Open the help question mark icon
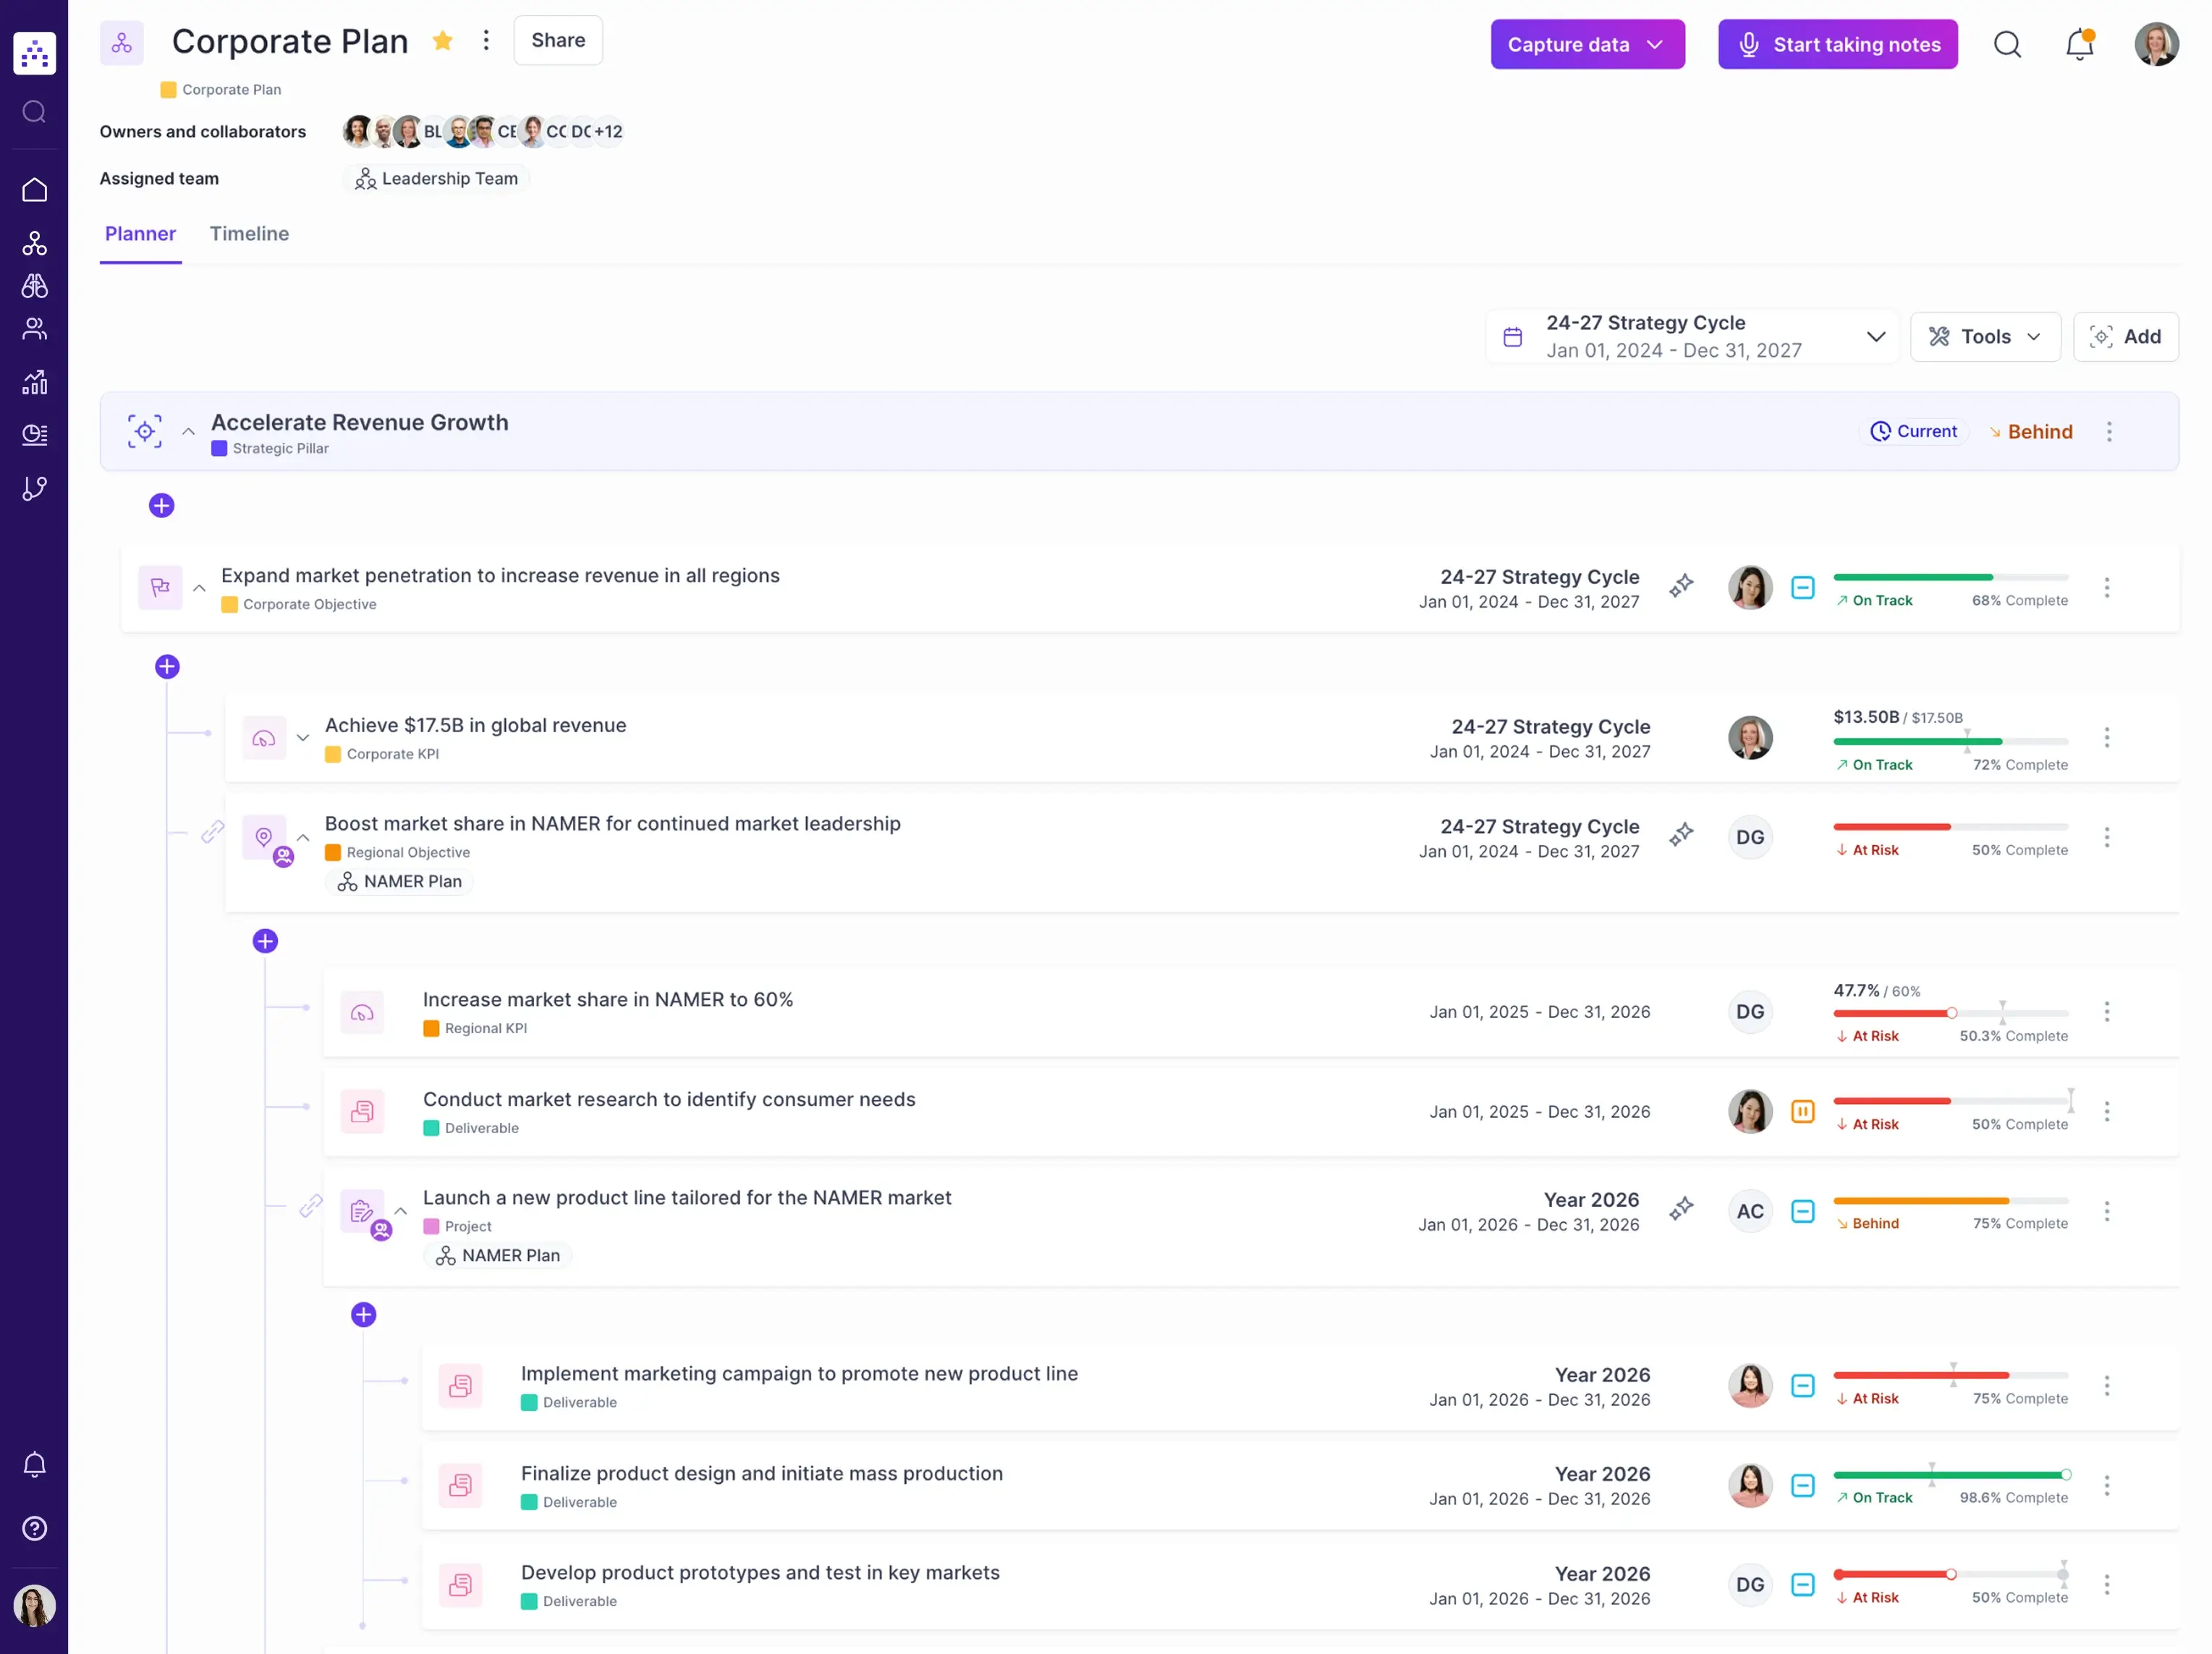This screenshot has height=1654, width=2212. [x=34, y=1528]
